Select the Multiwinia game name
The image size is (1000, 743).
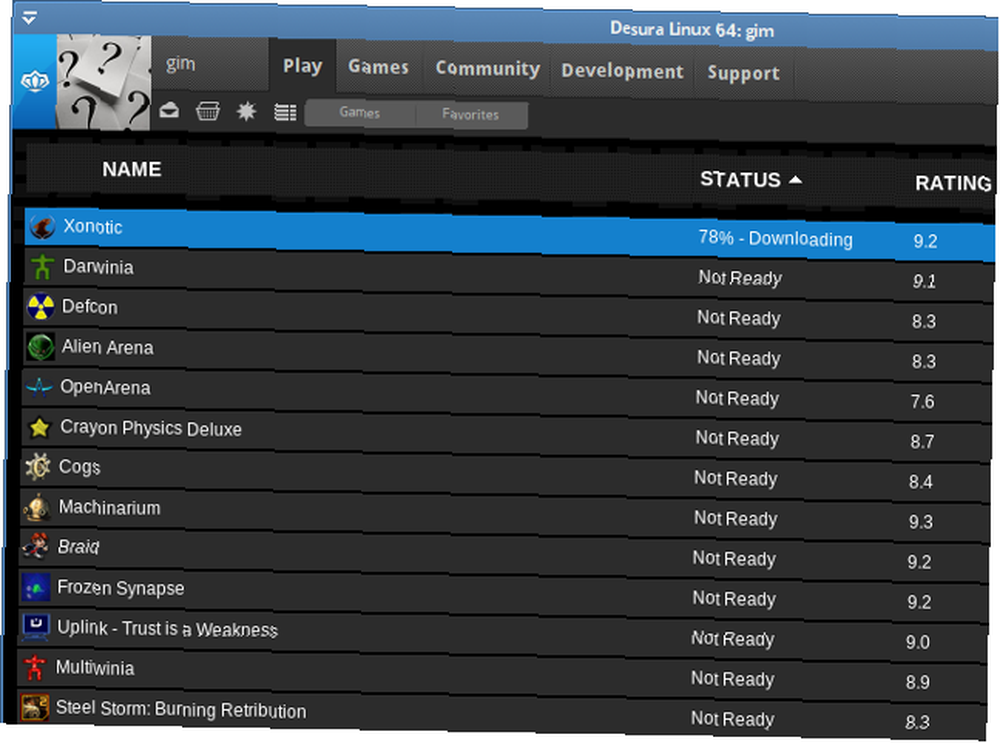(x=95, y=668)
